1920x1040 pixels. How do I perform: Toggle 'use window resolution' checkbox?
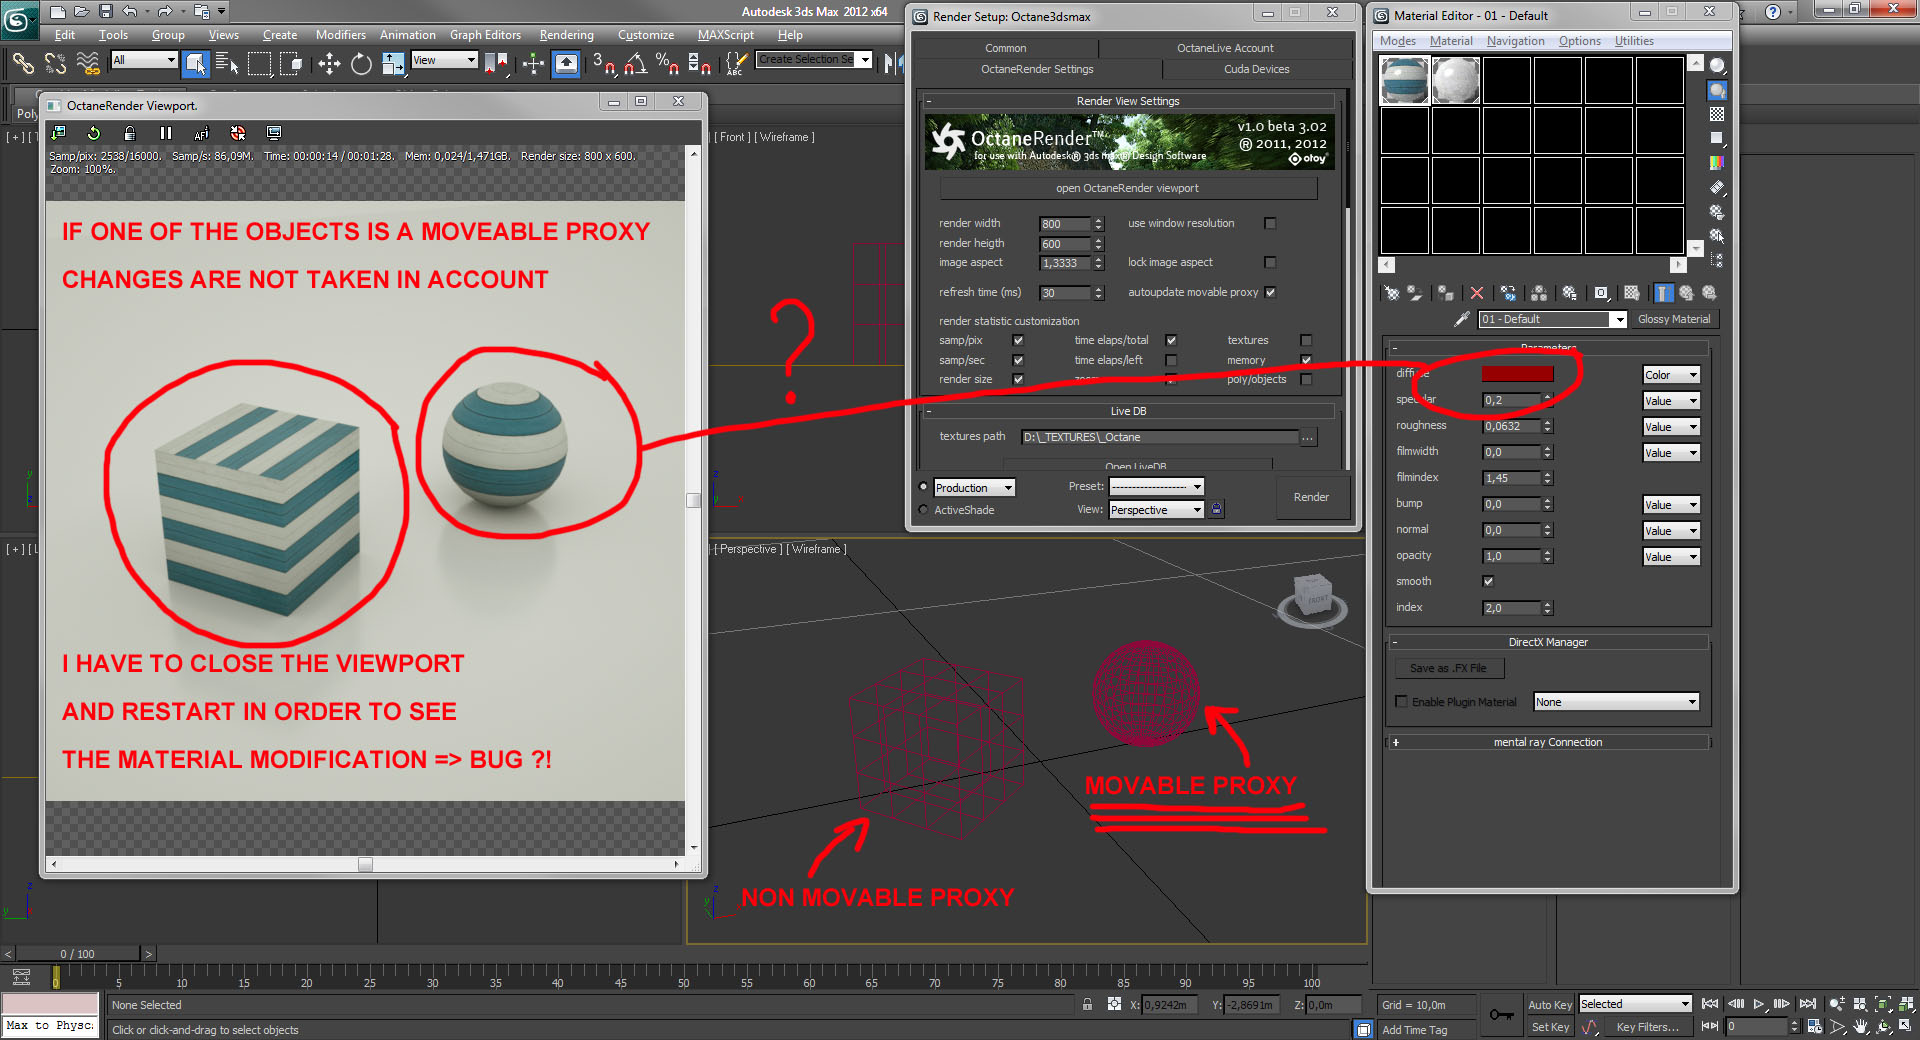(x=1270, y=223)
